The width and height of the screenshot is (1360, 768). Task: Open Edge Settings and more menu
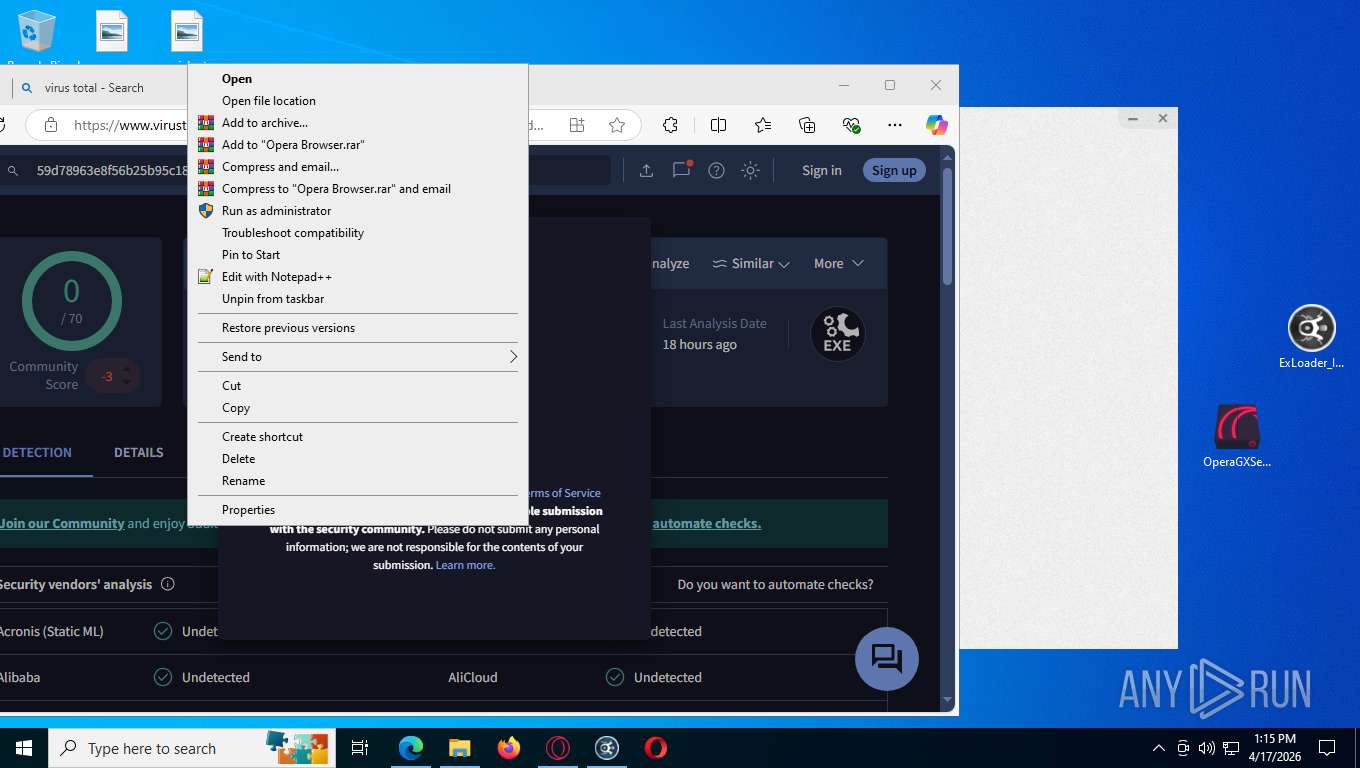[895, 125]
